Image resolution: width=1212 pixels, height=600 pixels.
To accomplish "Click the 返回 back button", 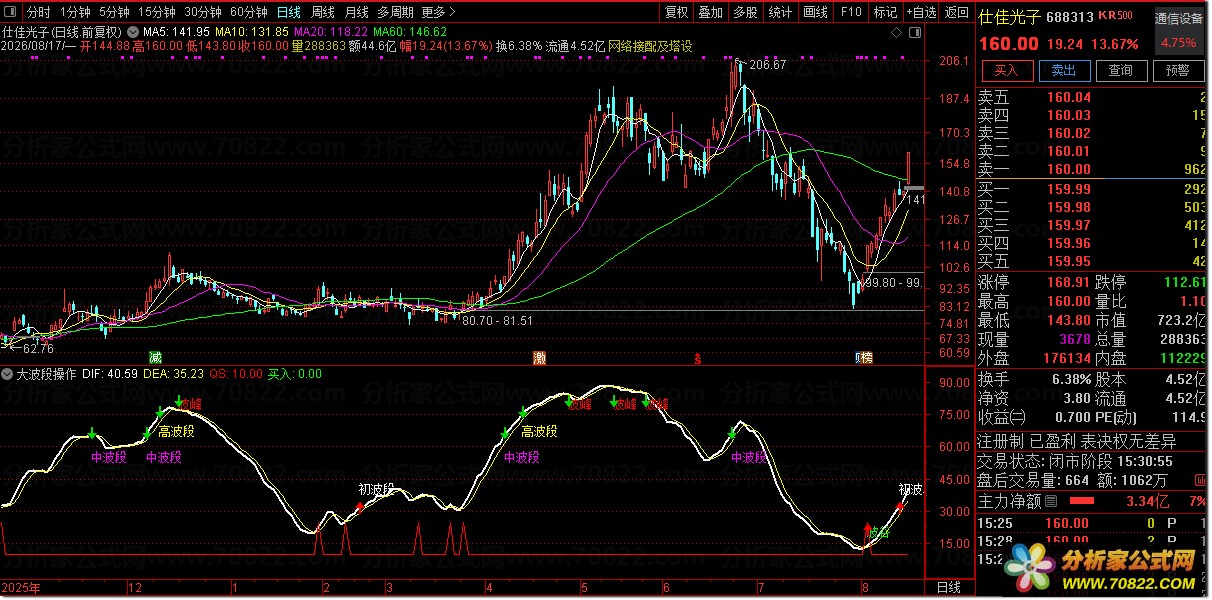I will [x=957, y=13].
